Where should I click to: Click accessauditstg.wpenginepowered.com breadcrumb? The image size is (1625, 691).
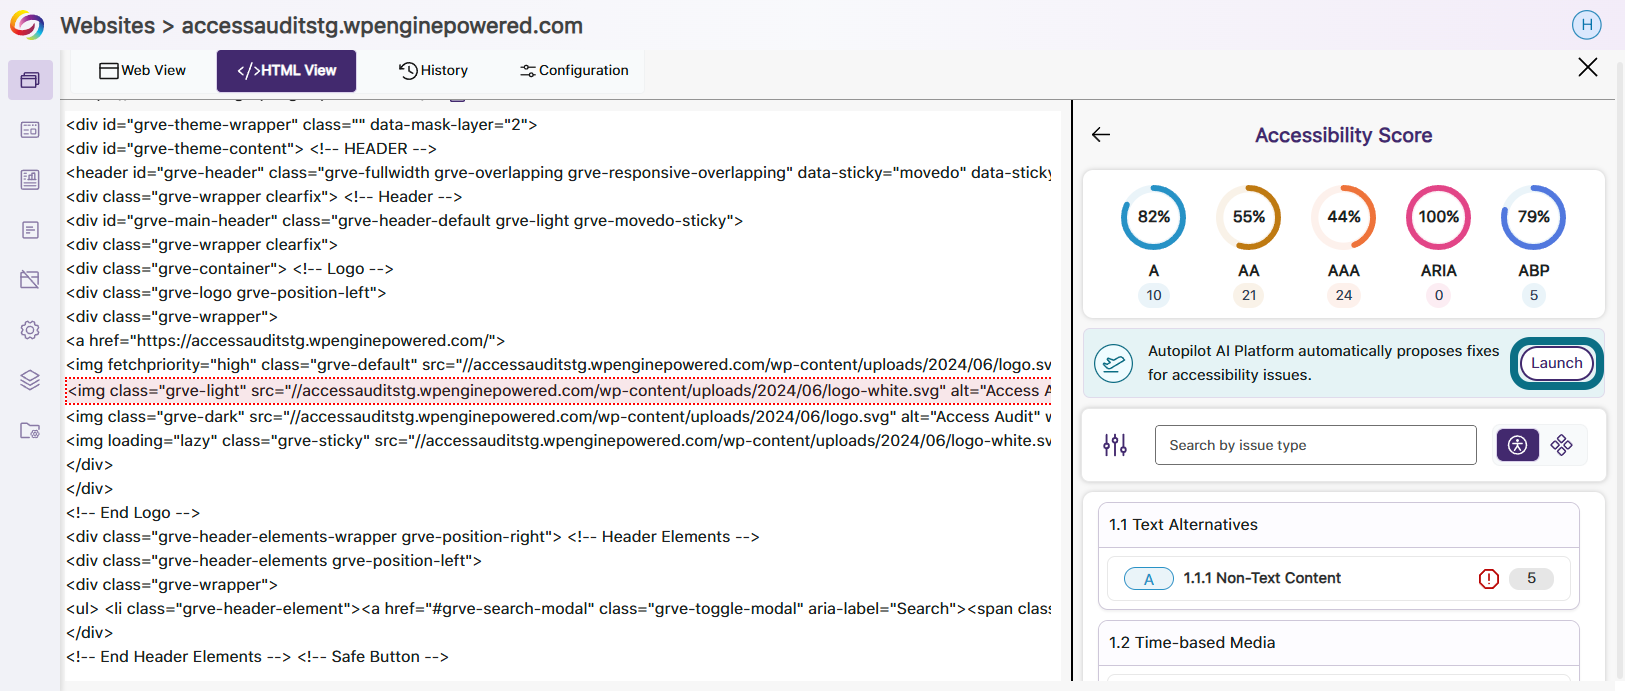point(382,25)
